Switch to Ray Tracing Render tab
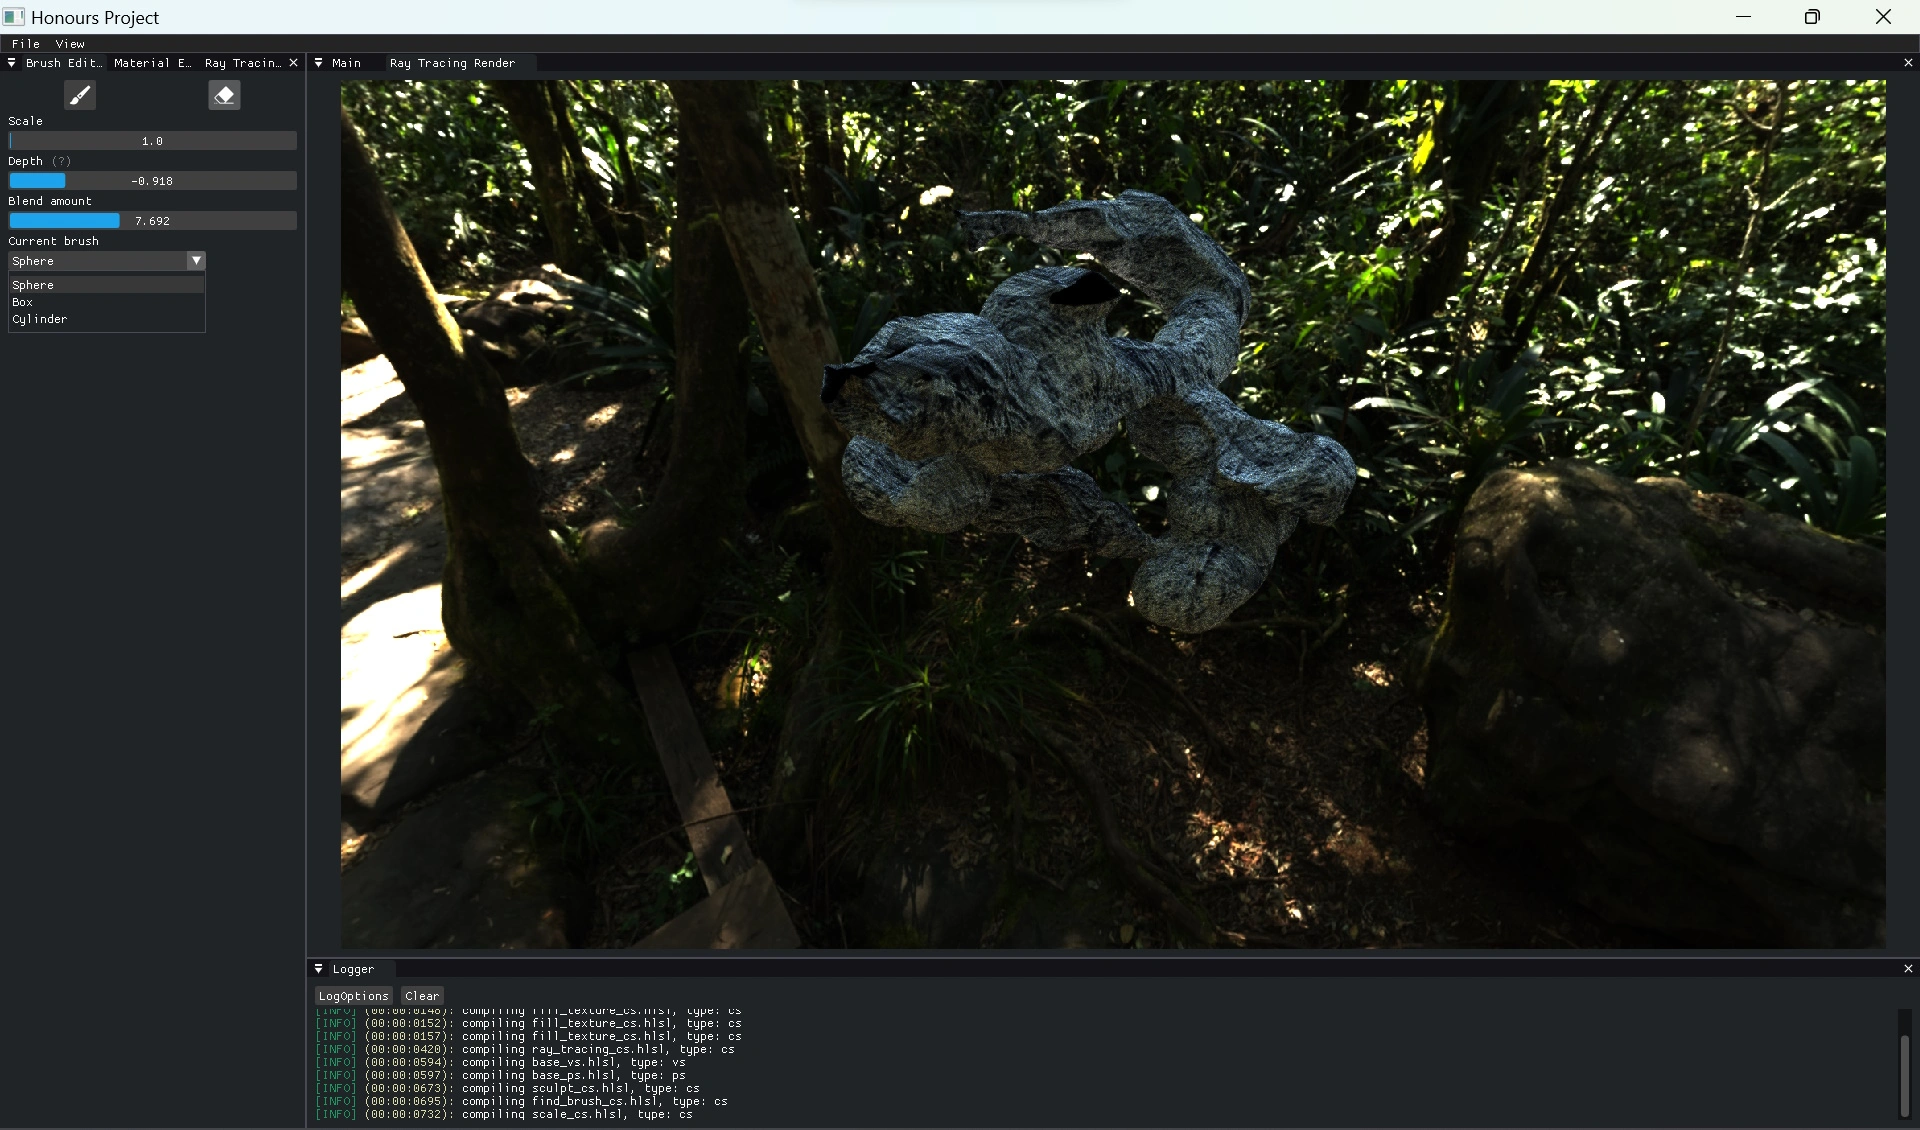Screen dimensions: 1920x1130 [x=452, y=63]
